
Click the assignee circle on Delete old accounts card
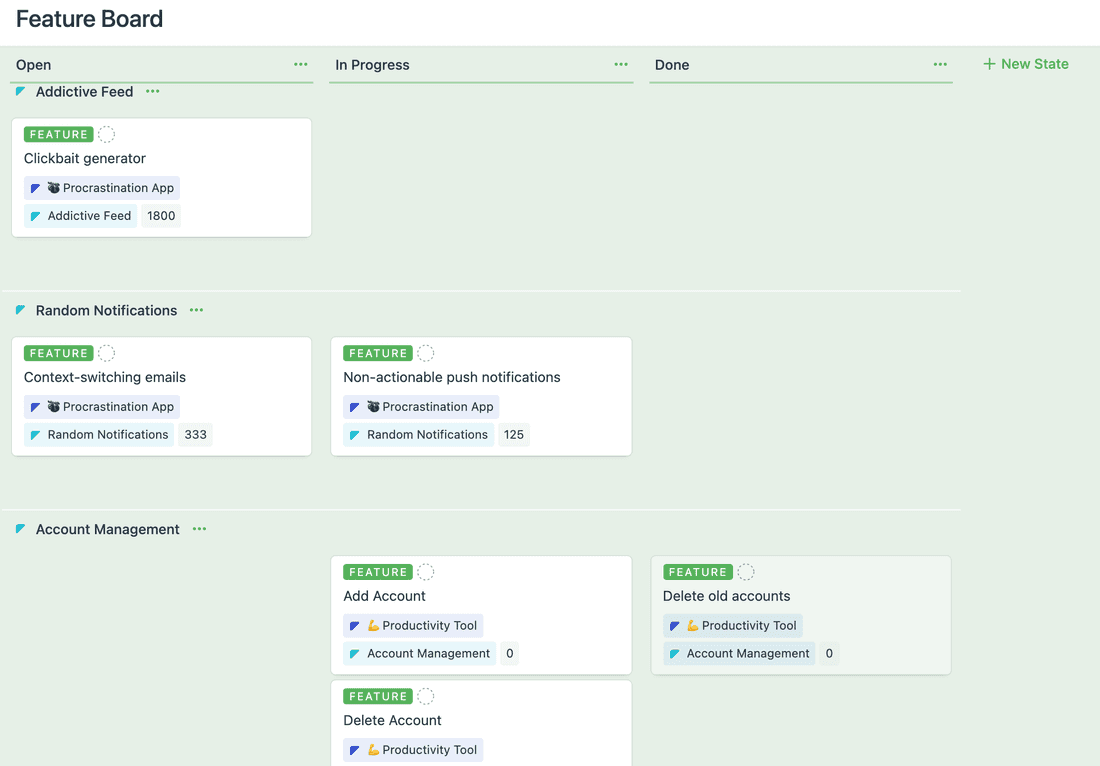click(744, 571)
